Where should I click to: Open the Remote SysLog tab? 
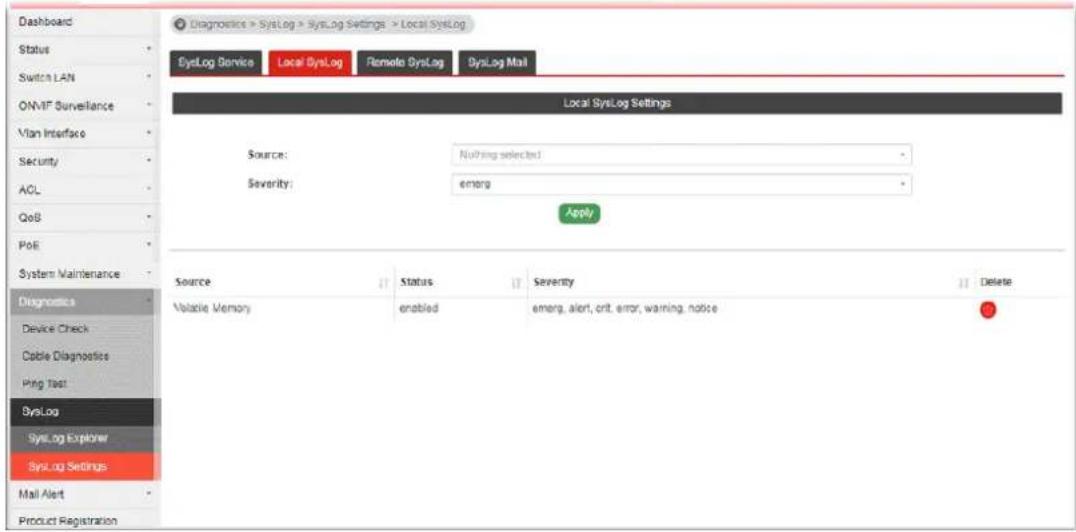404,62
